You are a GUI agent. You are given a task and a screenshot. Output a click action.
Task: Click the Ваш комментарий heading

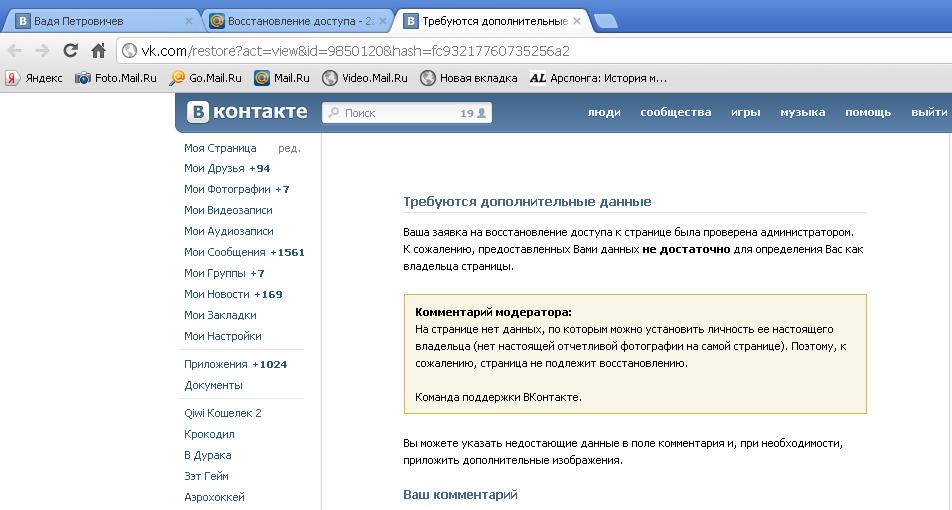pyautogui.click(x=460, y=494)
